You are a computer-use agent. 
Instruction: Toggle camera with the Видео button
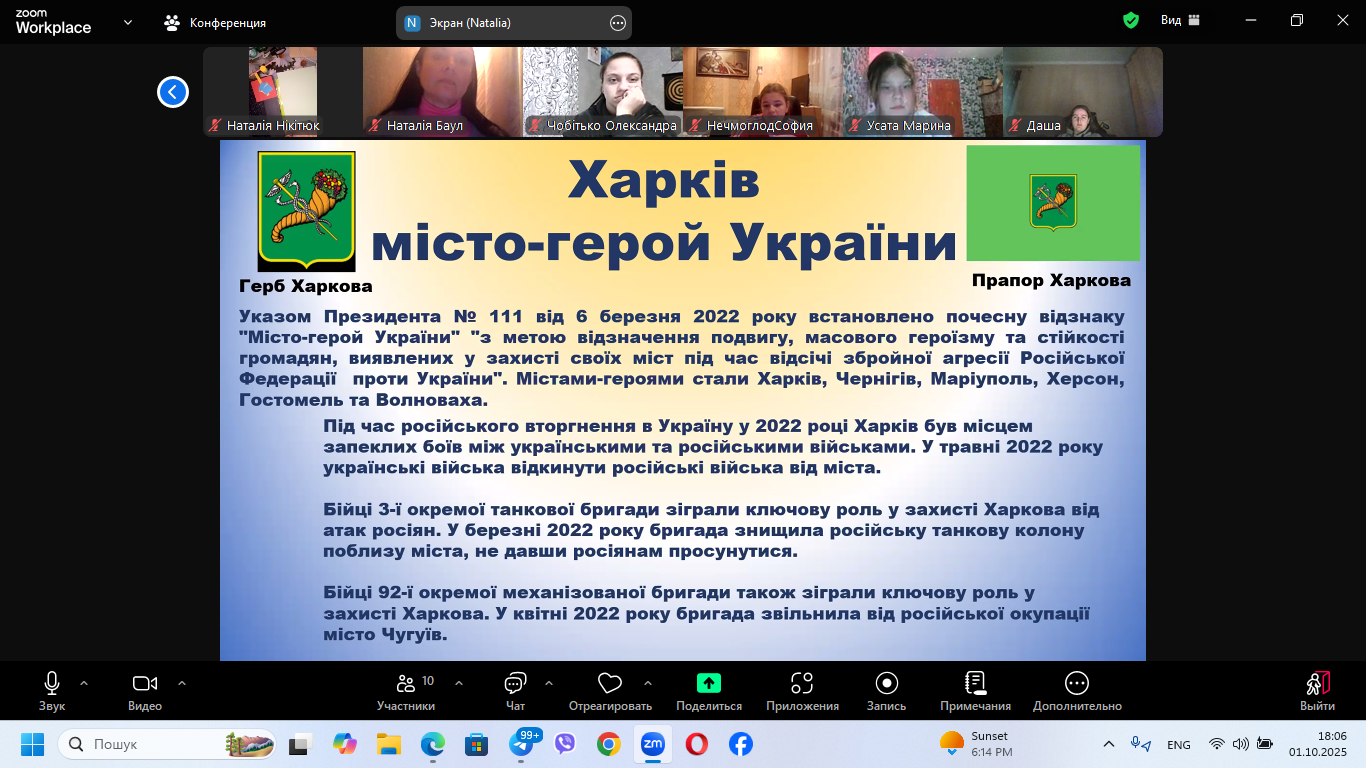point(145,690)
